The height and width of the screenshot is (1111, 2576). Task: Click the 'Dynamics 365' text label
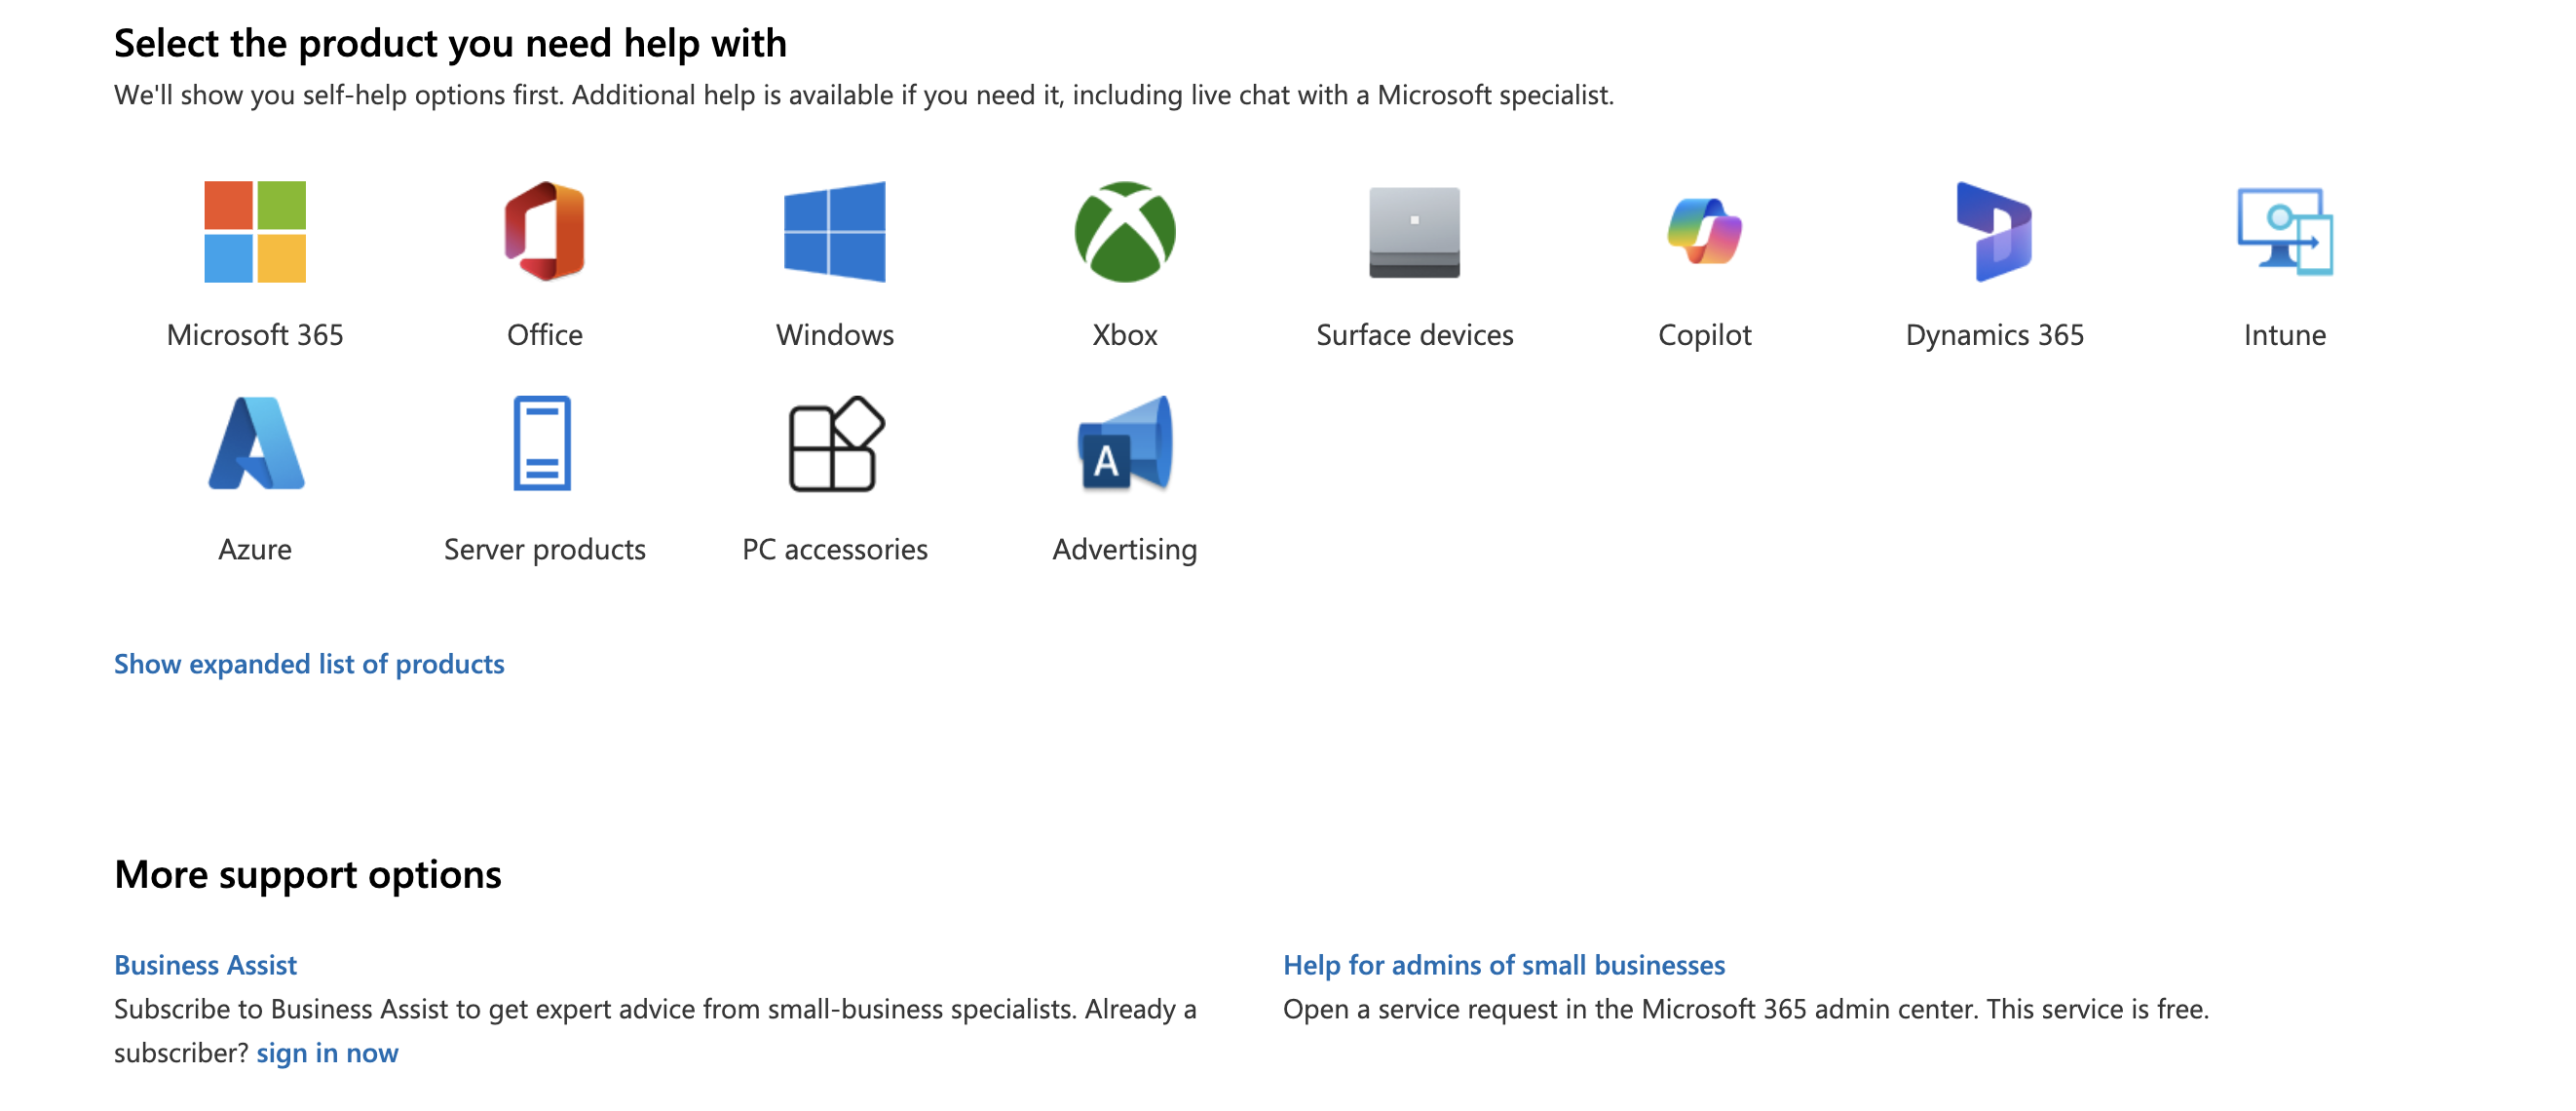tap(1995, 335)
